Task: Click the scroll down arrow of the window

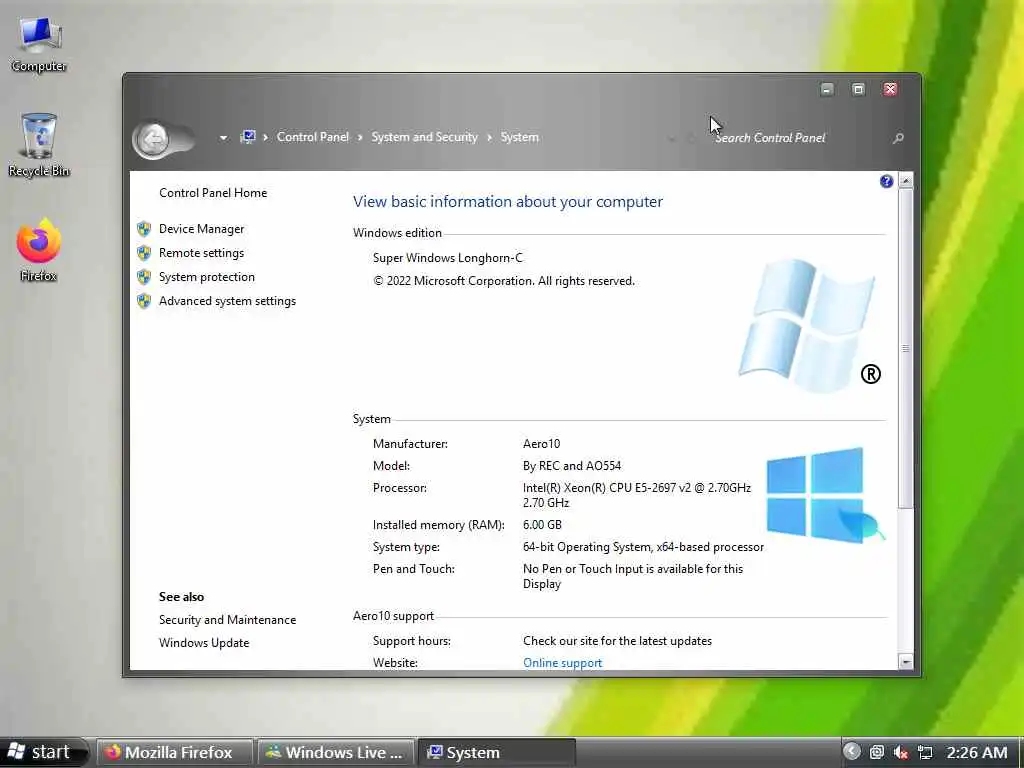Action: 906,662
